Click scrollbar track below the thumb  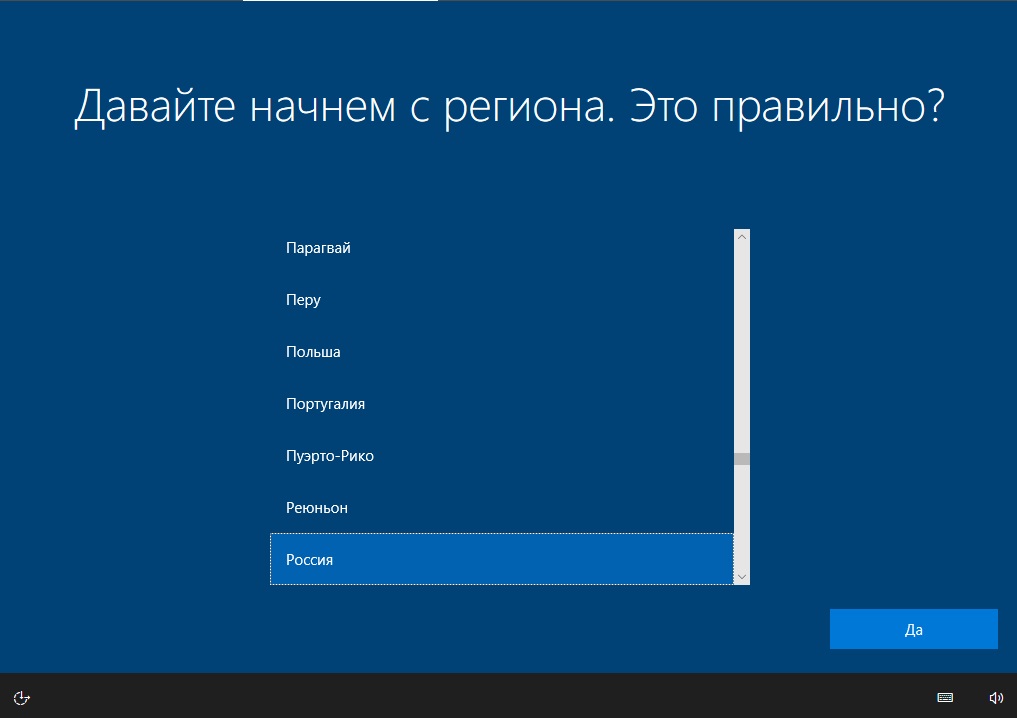point(741,520)
